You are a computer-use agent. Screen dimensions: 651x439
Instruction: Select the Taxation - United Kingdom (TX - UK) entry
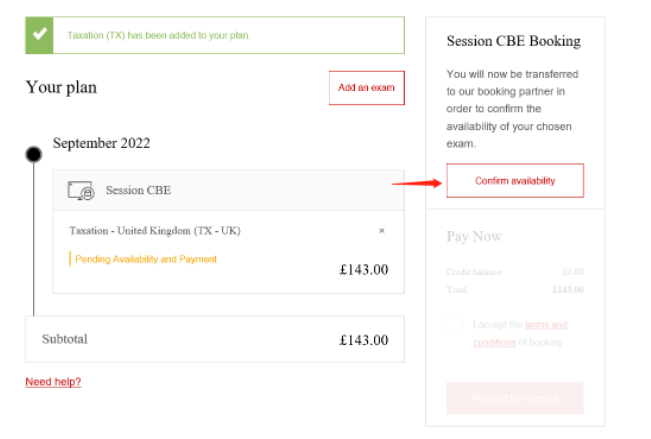click(154, 231)
